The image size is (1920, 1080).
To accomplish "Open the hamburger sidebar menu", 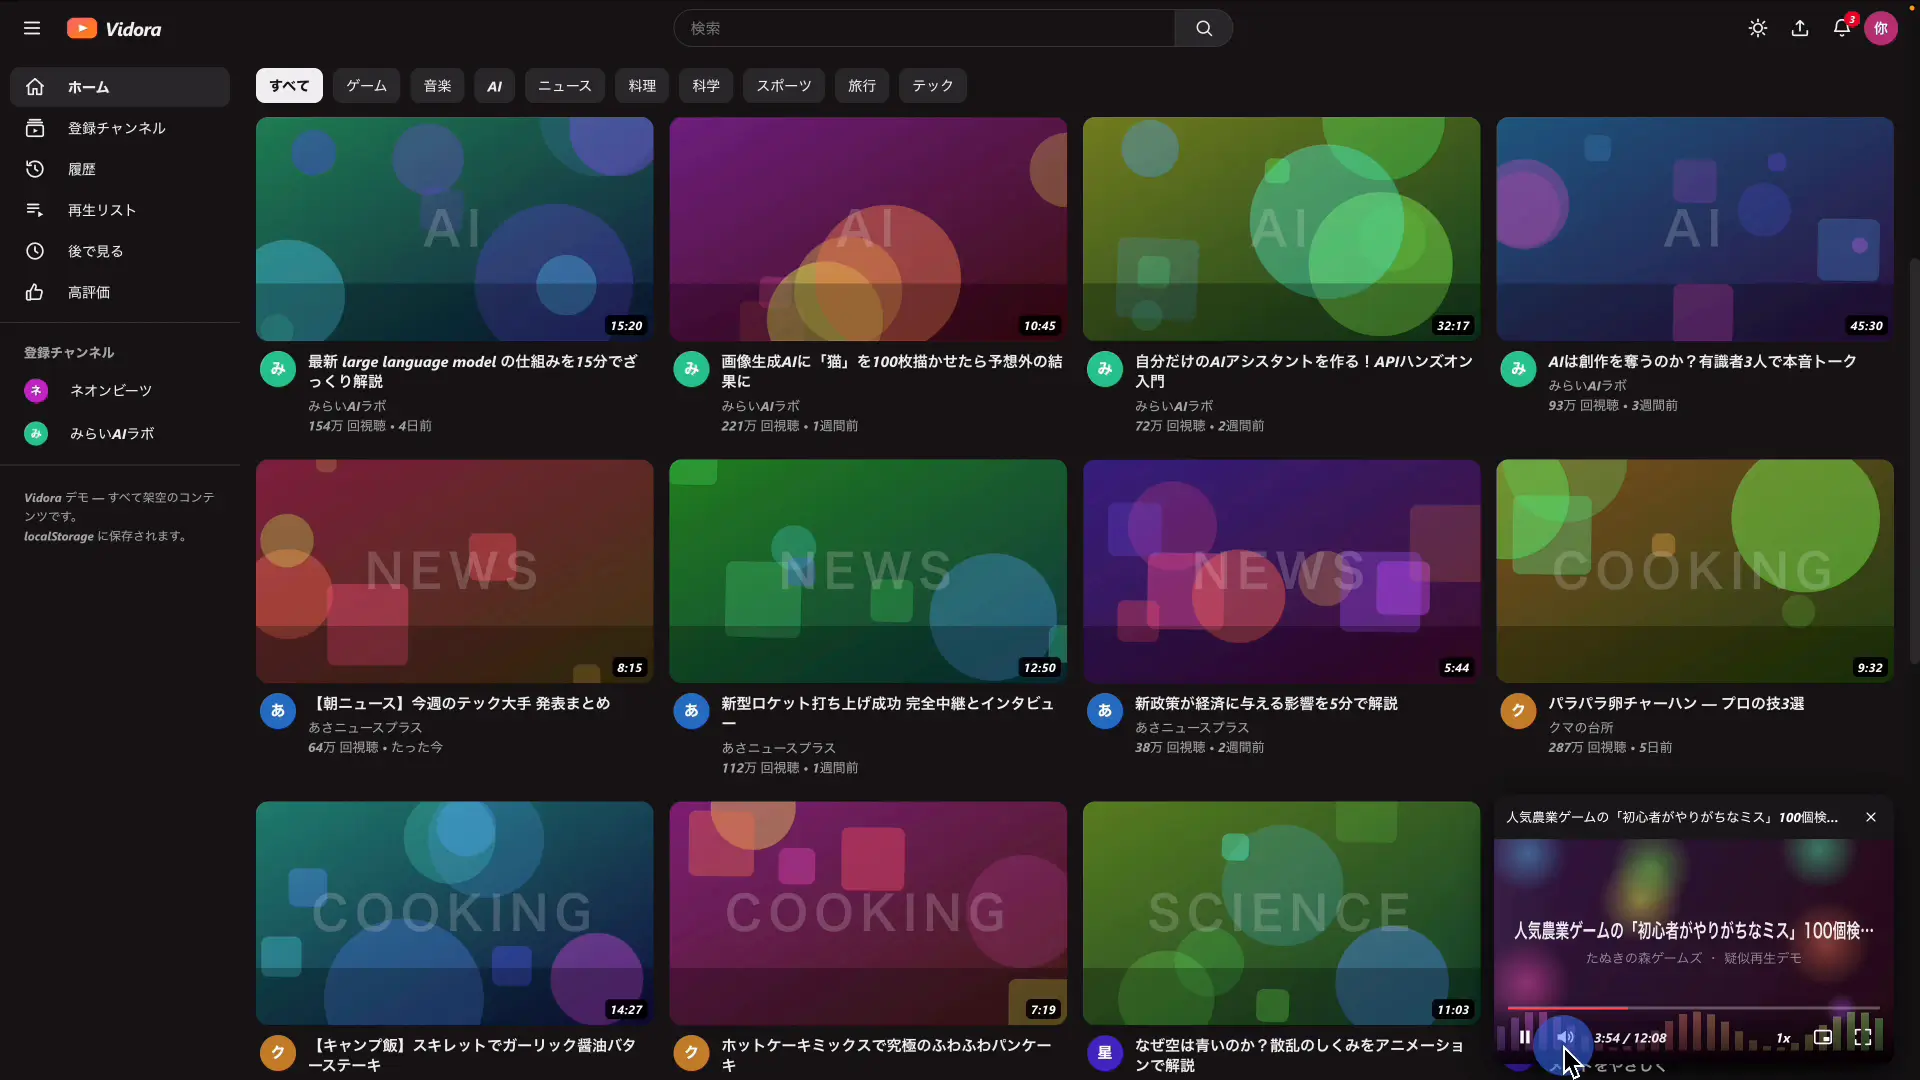I will click(x=32, y=28).
